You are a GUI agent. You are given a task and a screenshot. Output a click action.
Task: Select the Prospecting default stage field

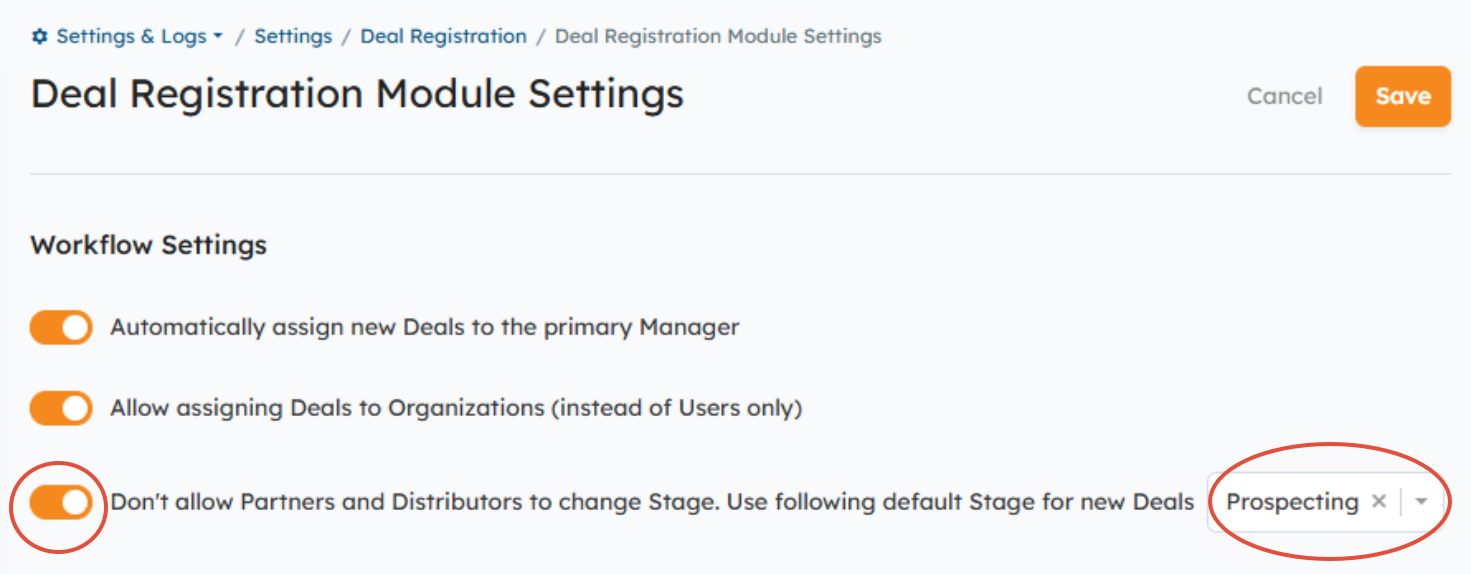coord(1328,501)
